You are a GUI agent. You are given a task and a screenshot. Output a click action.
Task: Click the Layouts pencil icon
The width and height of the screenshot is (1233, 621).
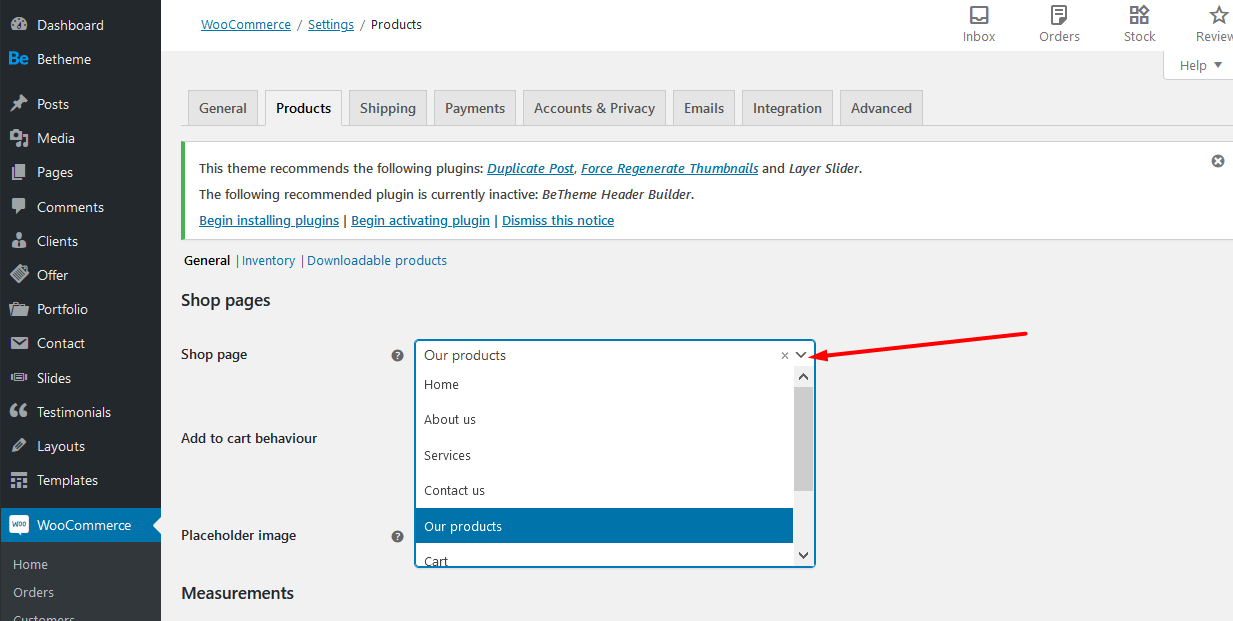point(19,446)
